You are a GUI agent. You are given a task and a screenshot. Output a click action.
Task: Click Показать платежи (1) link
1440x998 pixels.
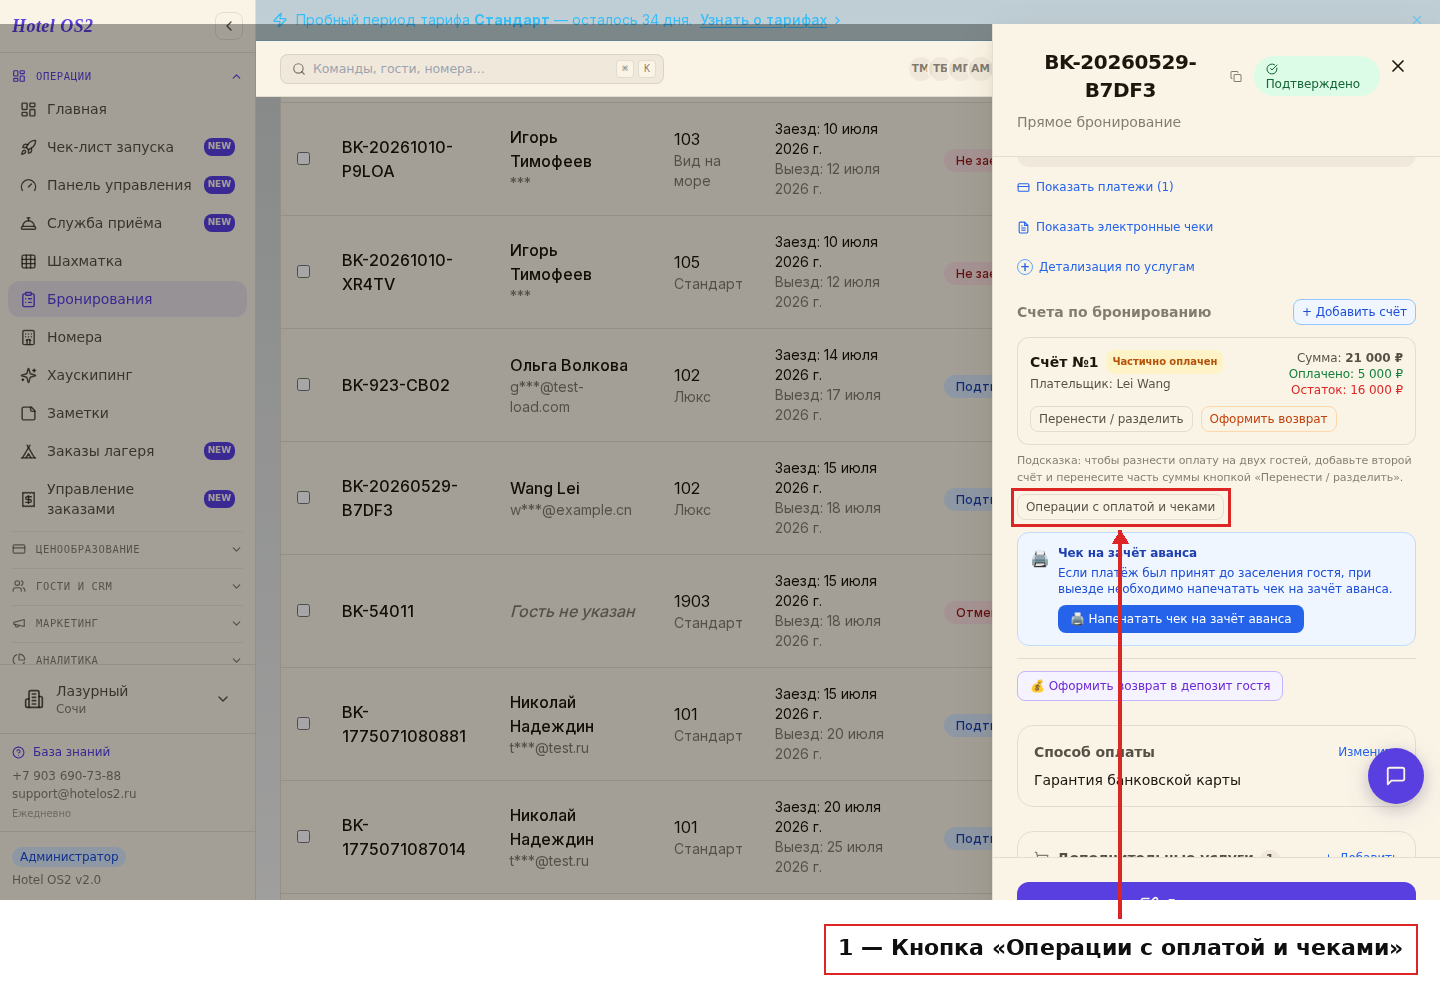1095,187
